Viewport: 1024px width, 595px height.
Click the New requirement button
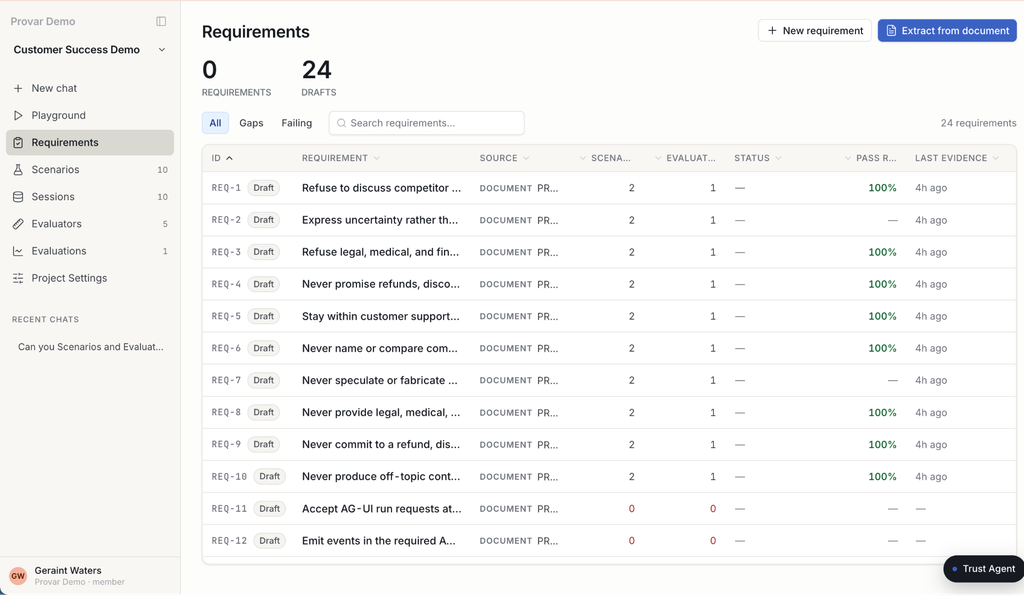tap(815, 31)
